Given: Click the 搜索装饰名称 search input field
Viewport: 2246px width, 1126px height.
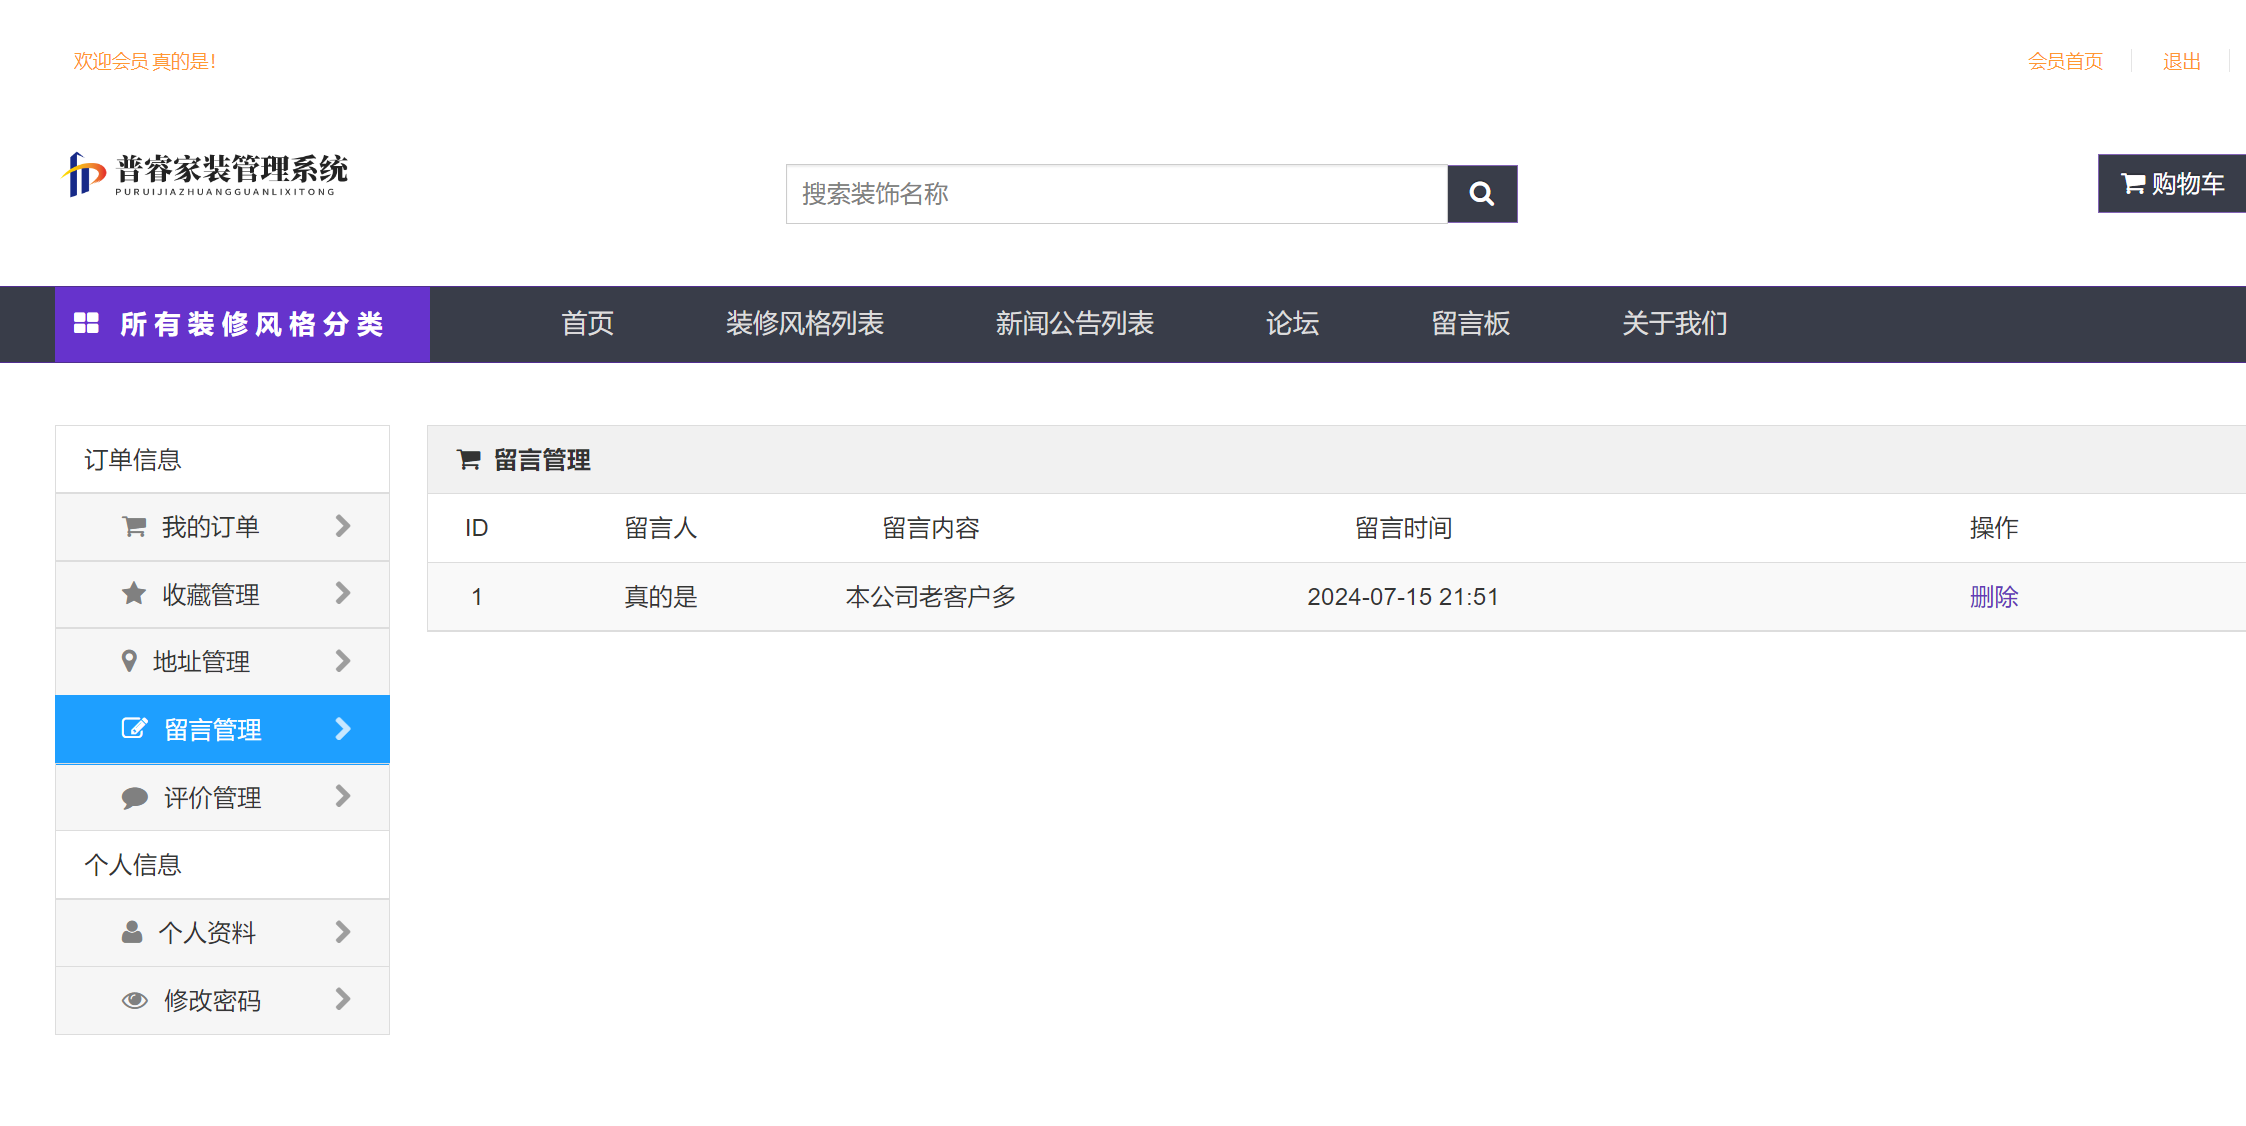Looking at the screenshot, I should pos(1116,194).
